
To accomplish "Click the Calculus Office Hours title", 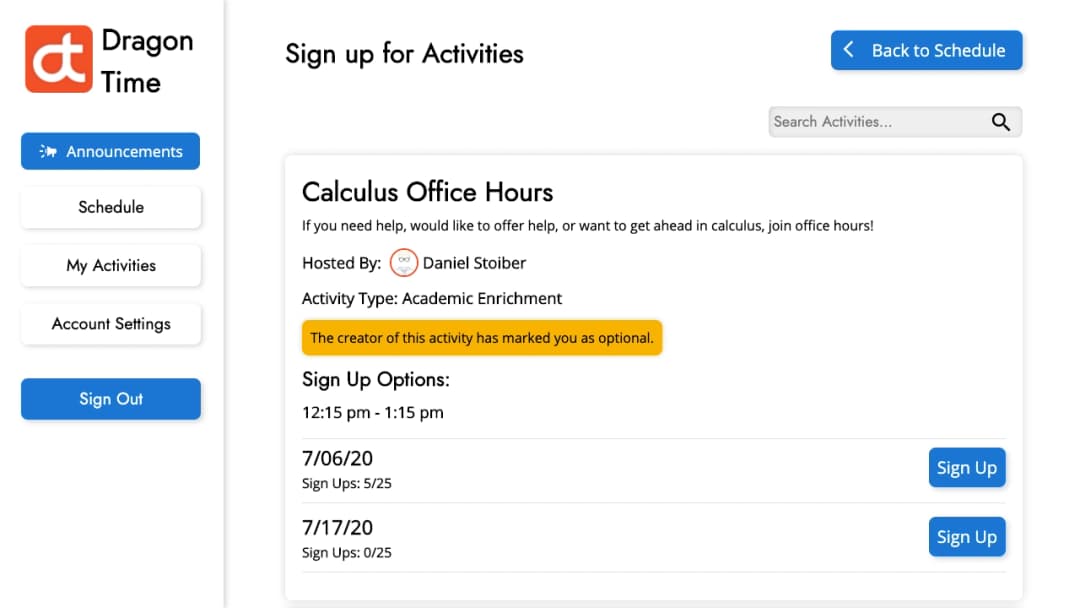I will click(x=427, y=192).
